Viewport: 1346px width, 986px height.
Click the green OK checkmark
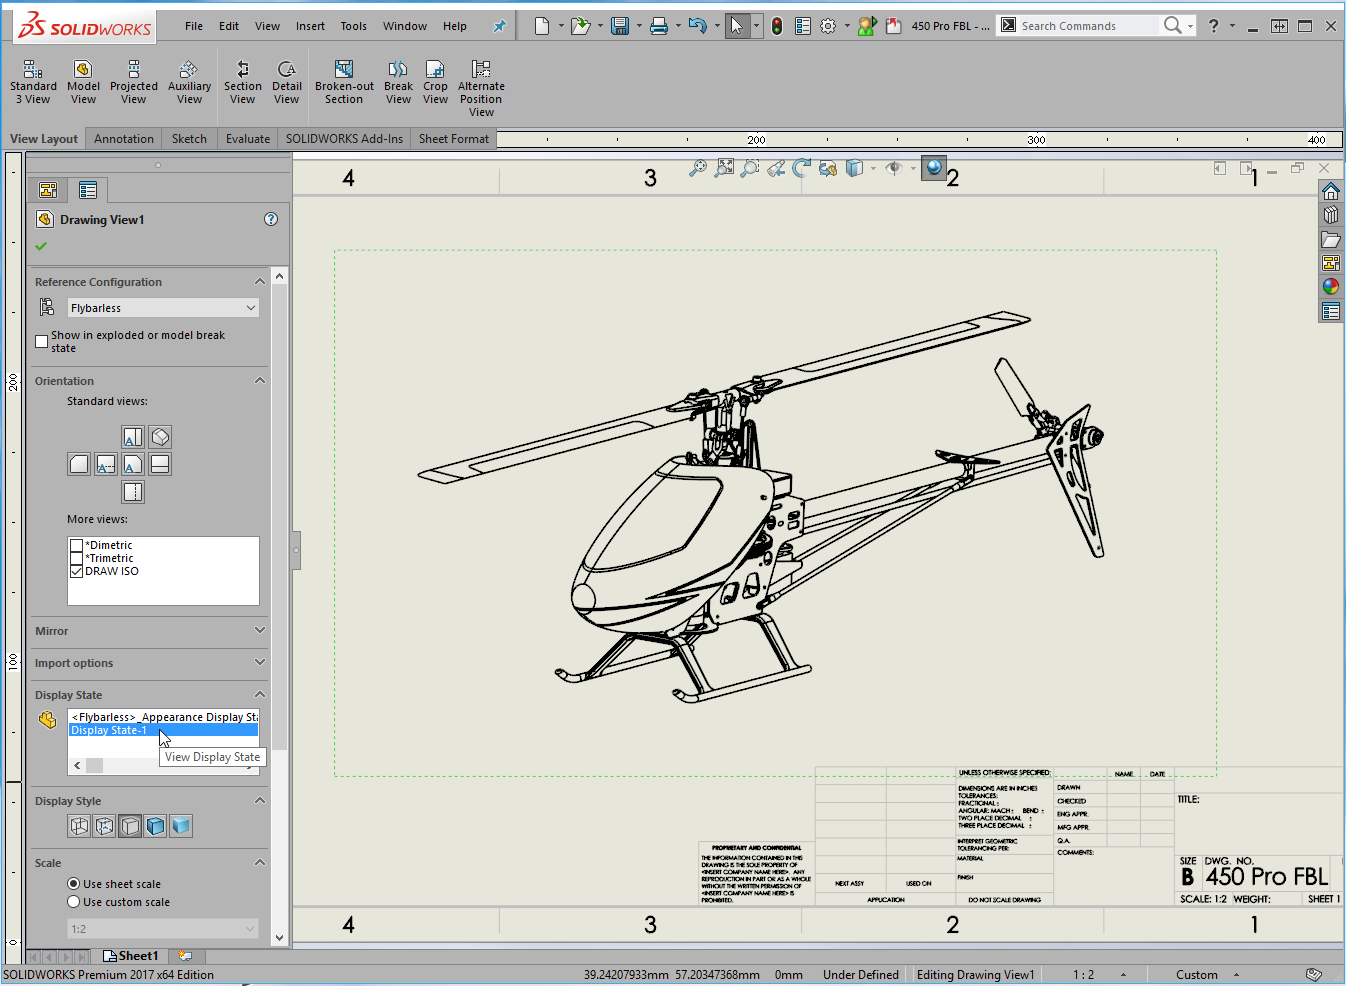pyautogui.click(x=41, y=246)
